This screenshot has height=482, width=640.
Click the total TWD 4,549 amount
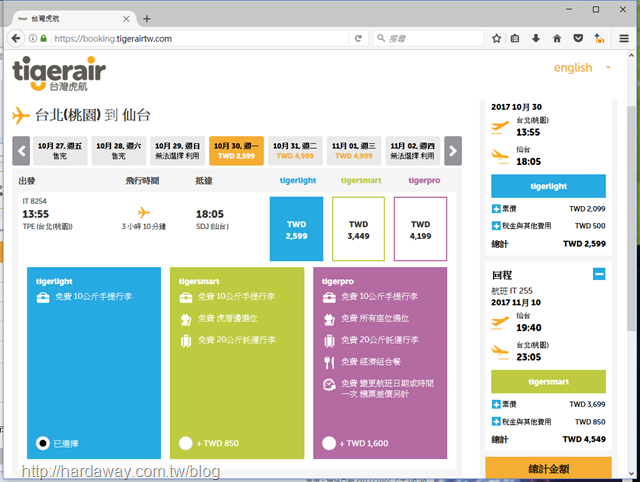(x=584, y=439)
